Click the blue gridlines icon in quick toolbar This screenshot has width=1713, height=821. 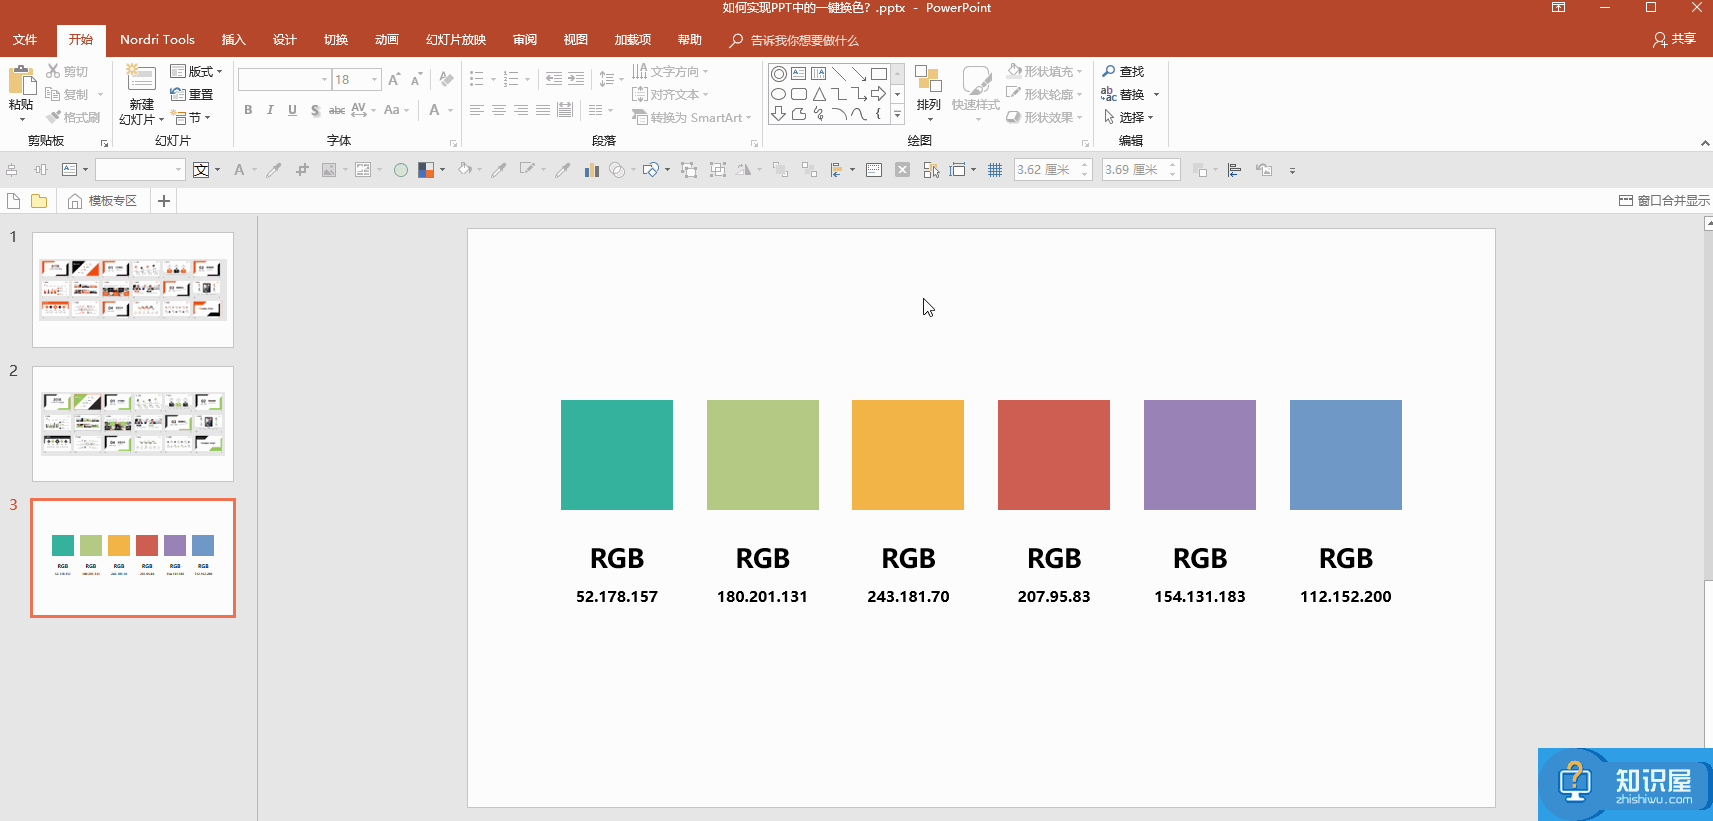click(995, 170)
